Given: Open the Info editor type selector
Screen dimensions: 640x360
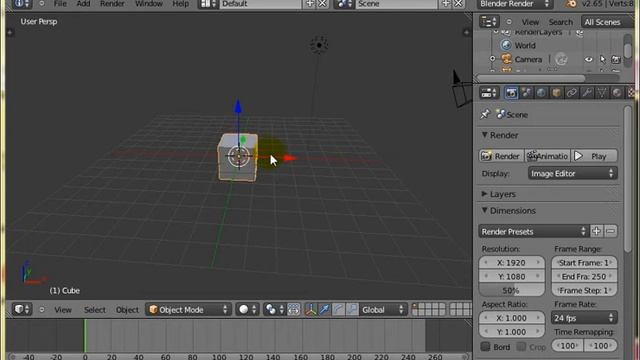Looking at the screenshot, I should coord(22,4).
